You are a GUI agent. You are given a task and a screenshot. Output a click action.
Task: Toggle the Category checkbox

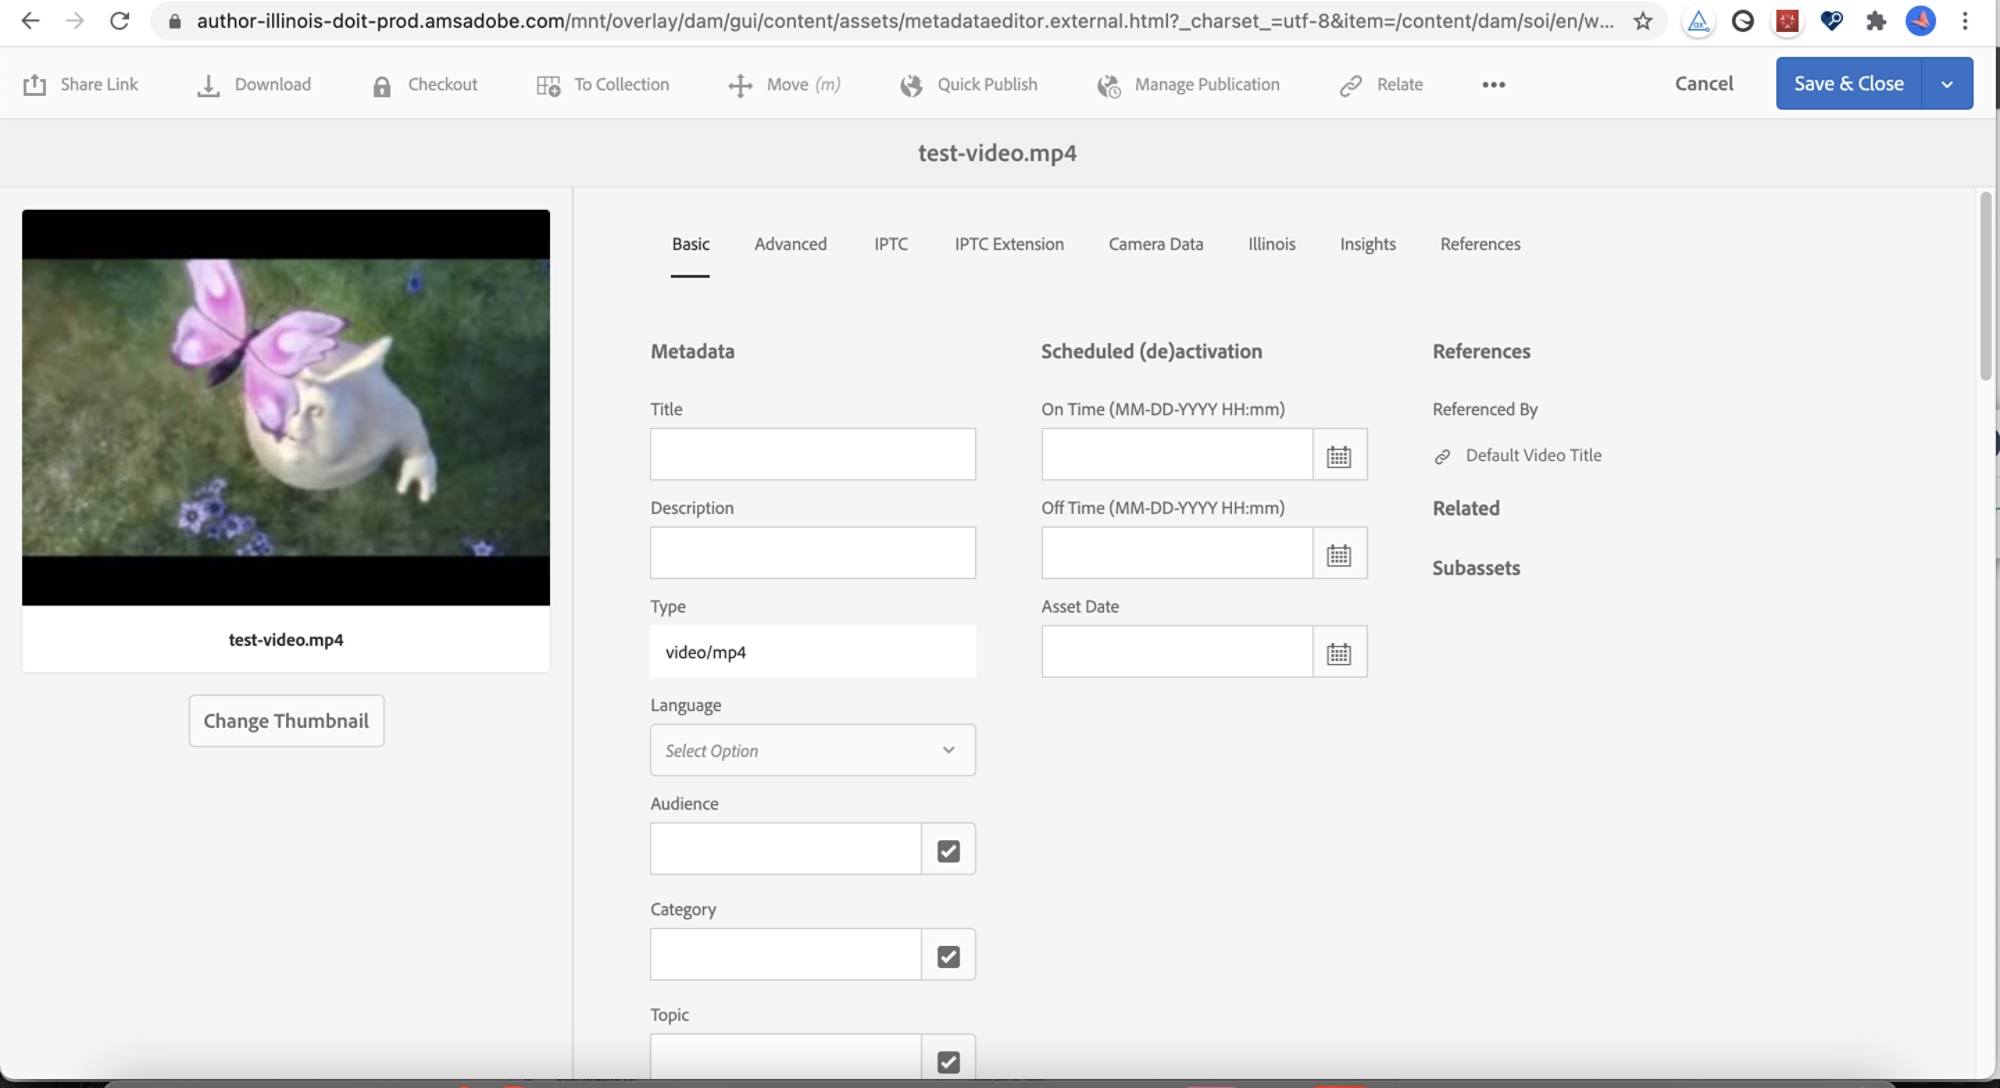[x=946, y=955]
